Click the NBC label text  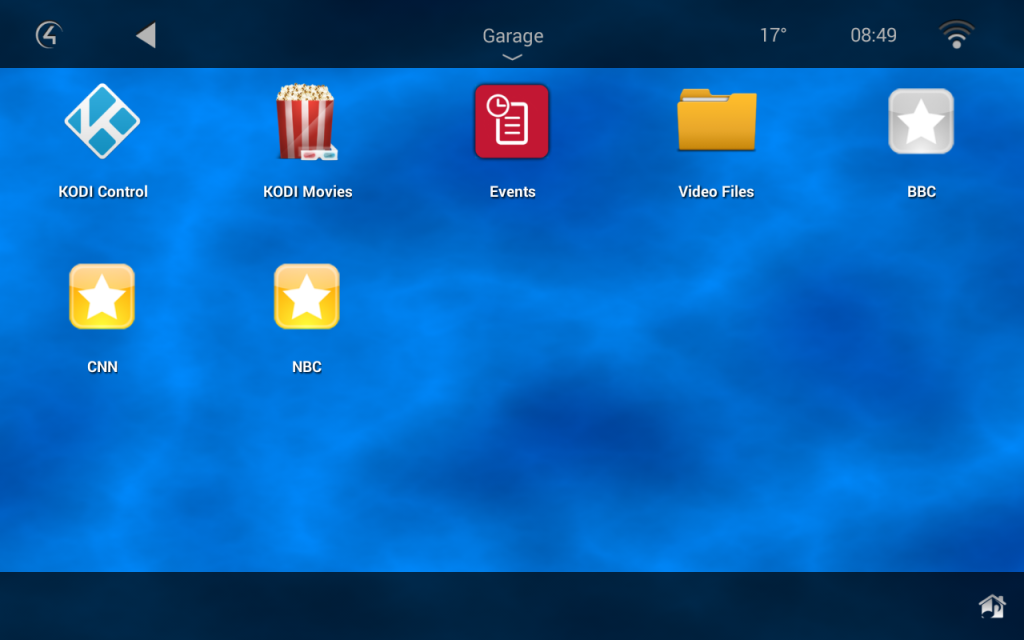[x=307, y=366]
